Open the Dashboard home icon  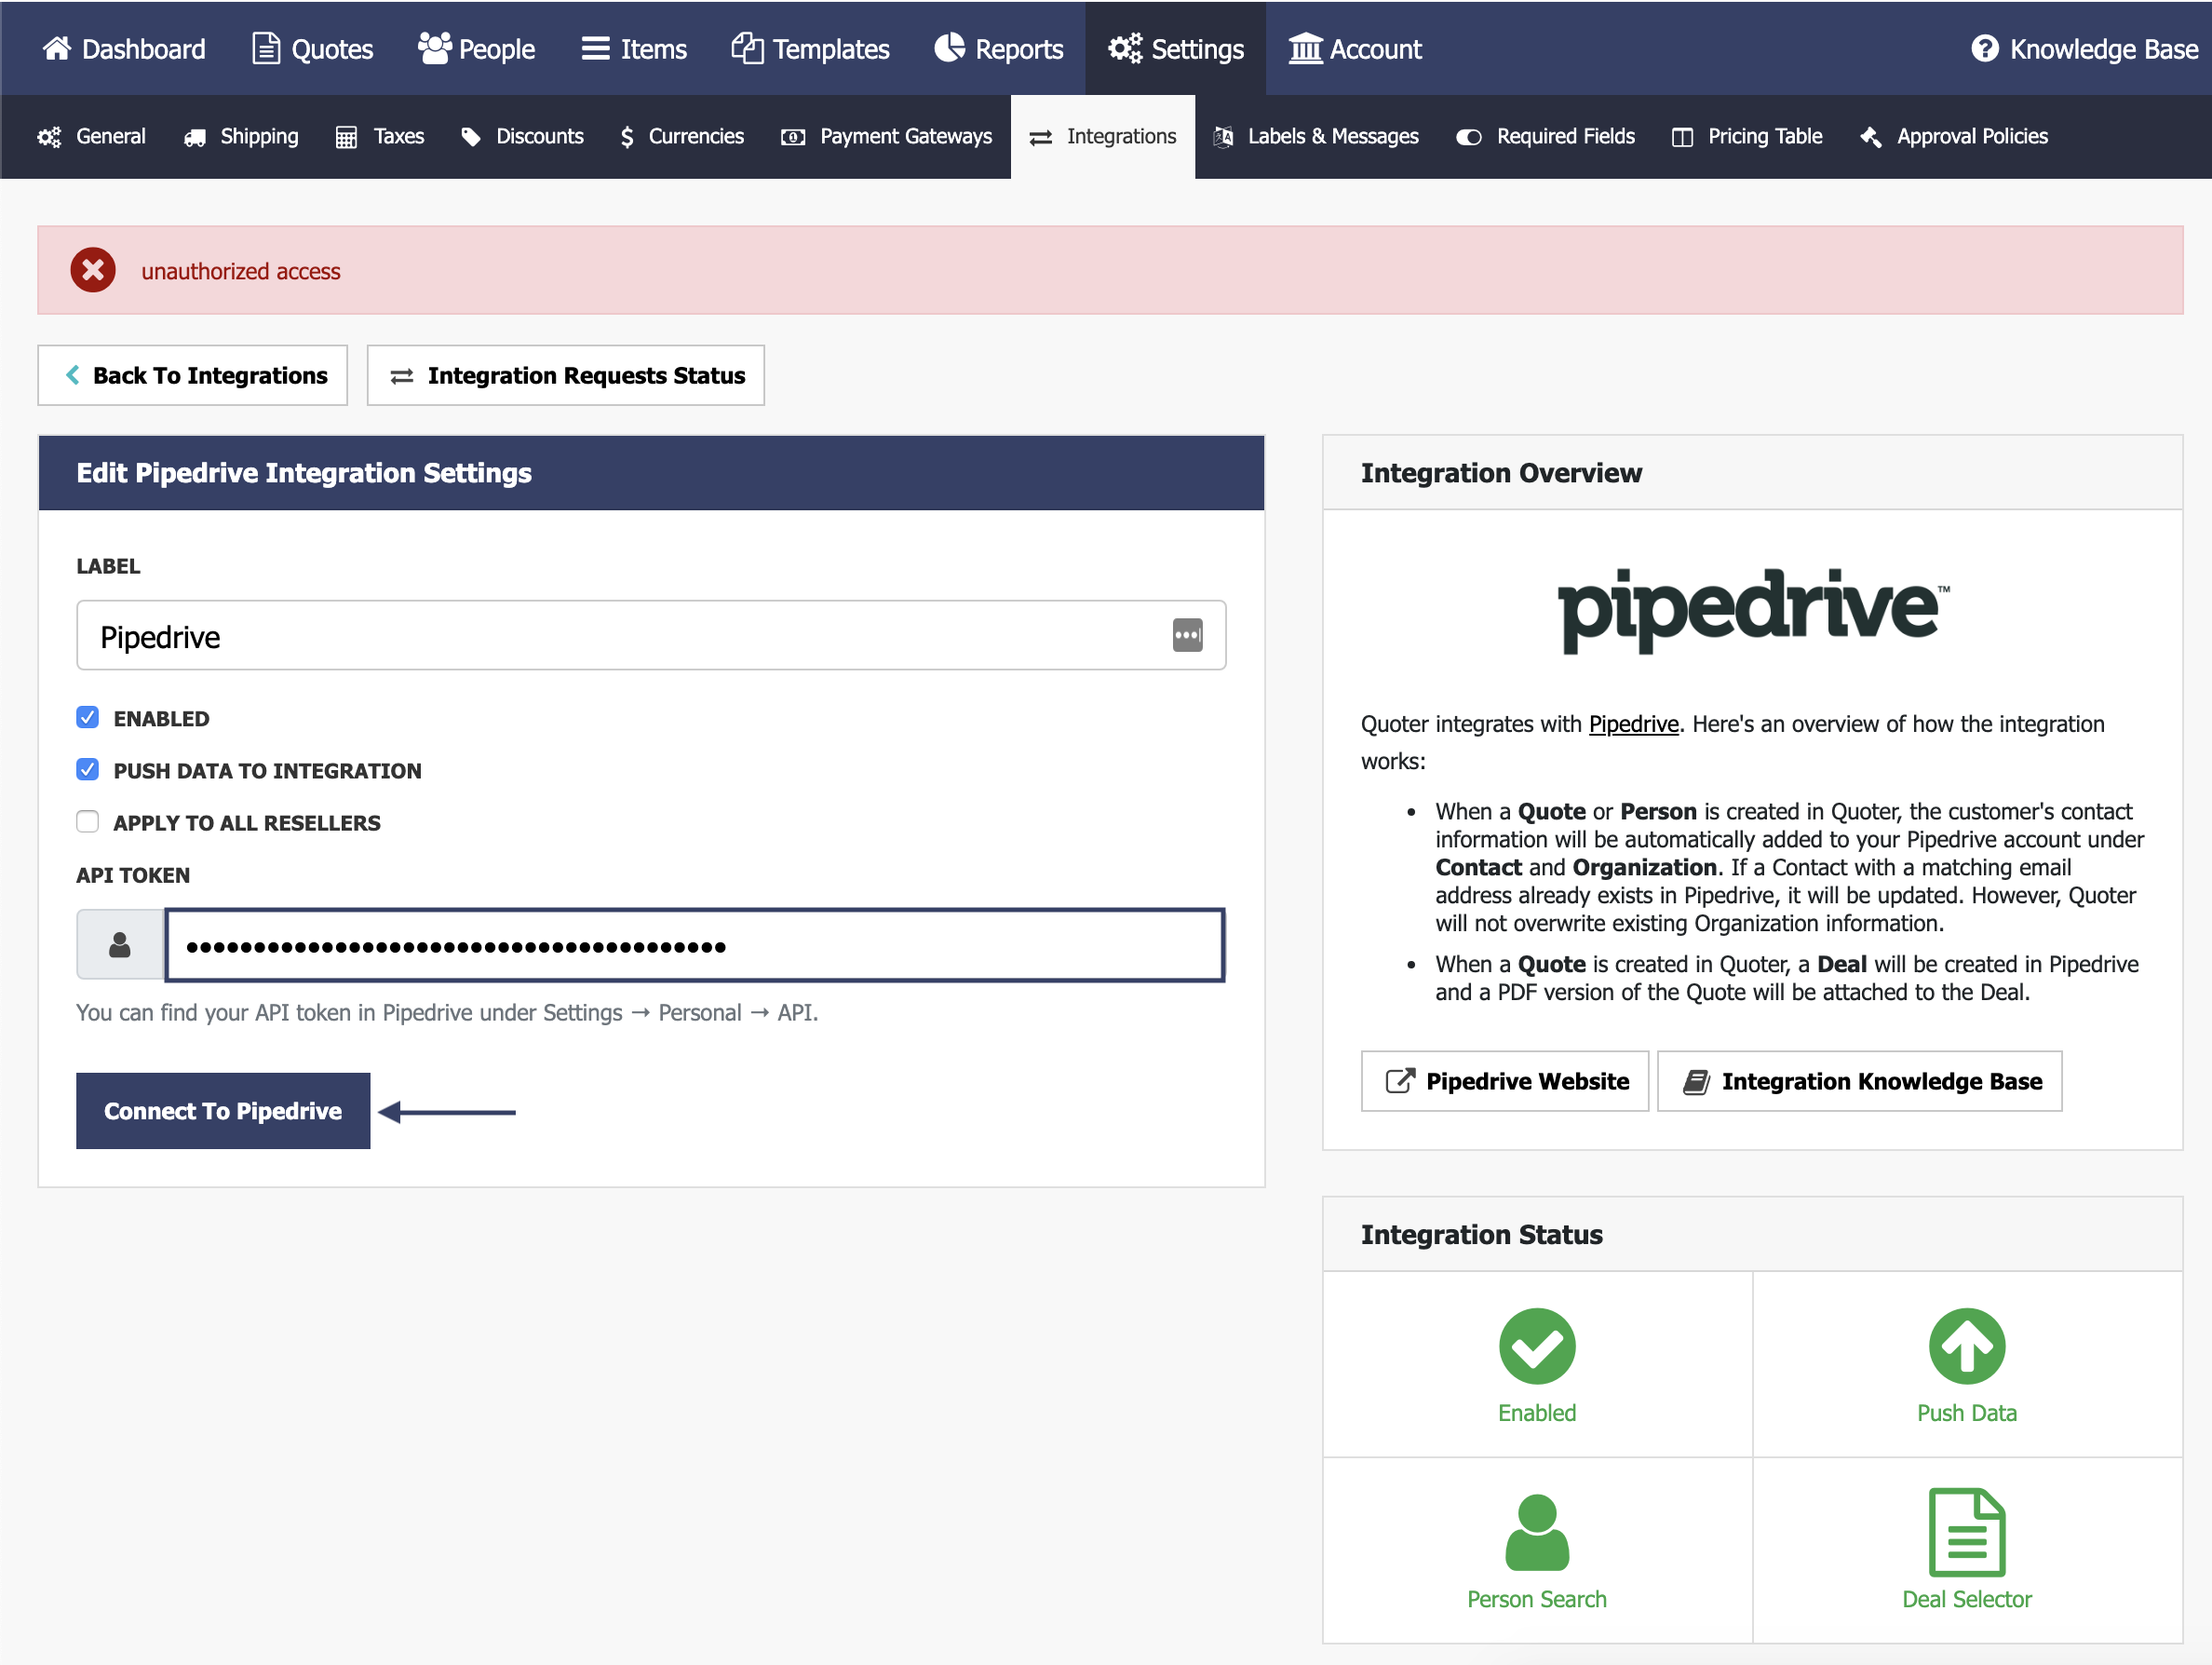[57, 48]
